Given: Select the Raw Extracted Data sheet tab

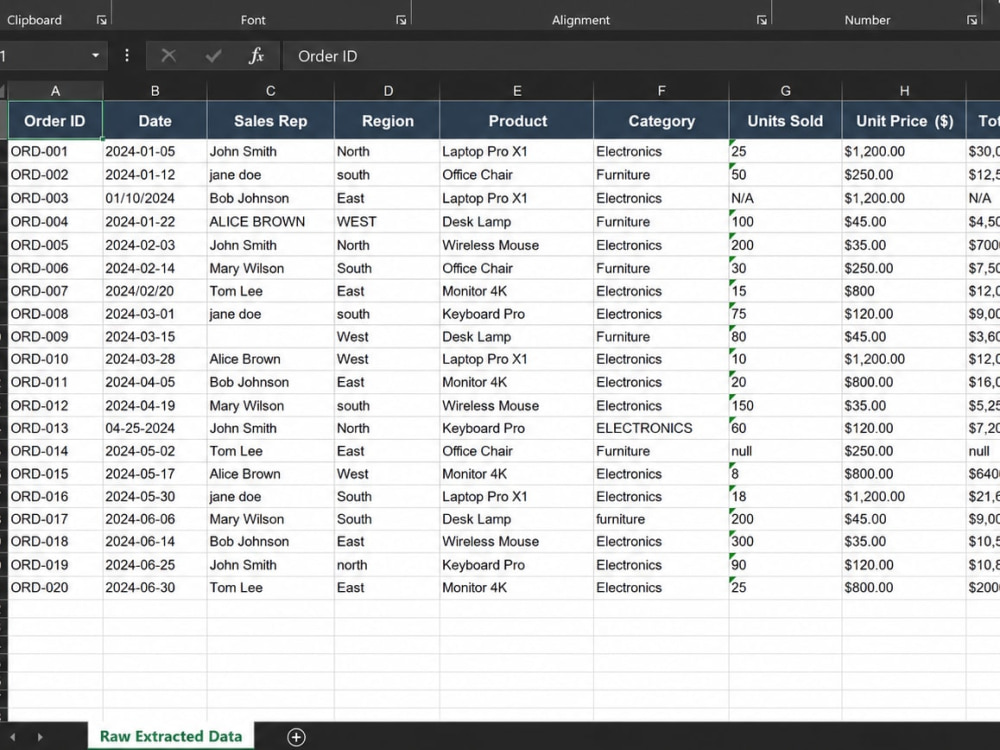Looking at the screenshot, I should [x=171, y=737].
